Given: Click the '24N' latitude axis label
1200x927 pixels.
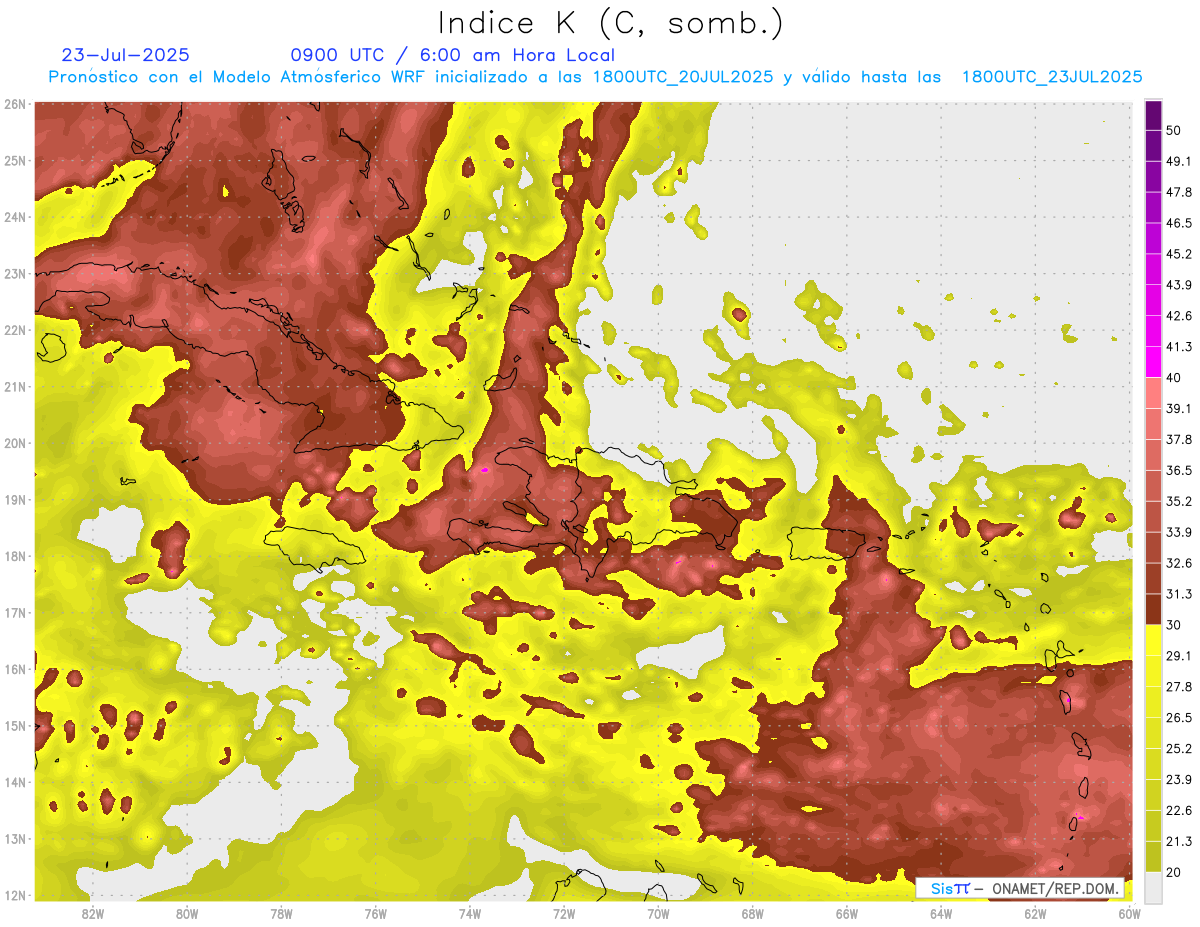Looking at the screenshot, I should pyautogui.click(x=14, y=216).
